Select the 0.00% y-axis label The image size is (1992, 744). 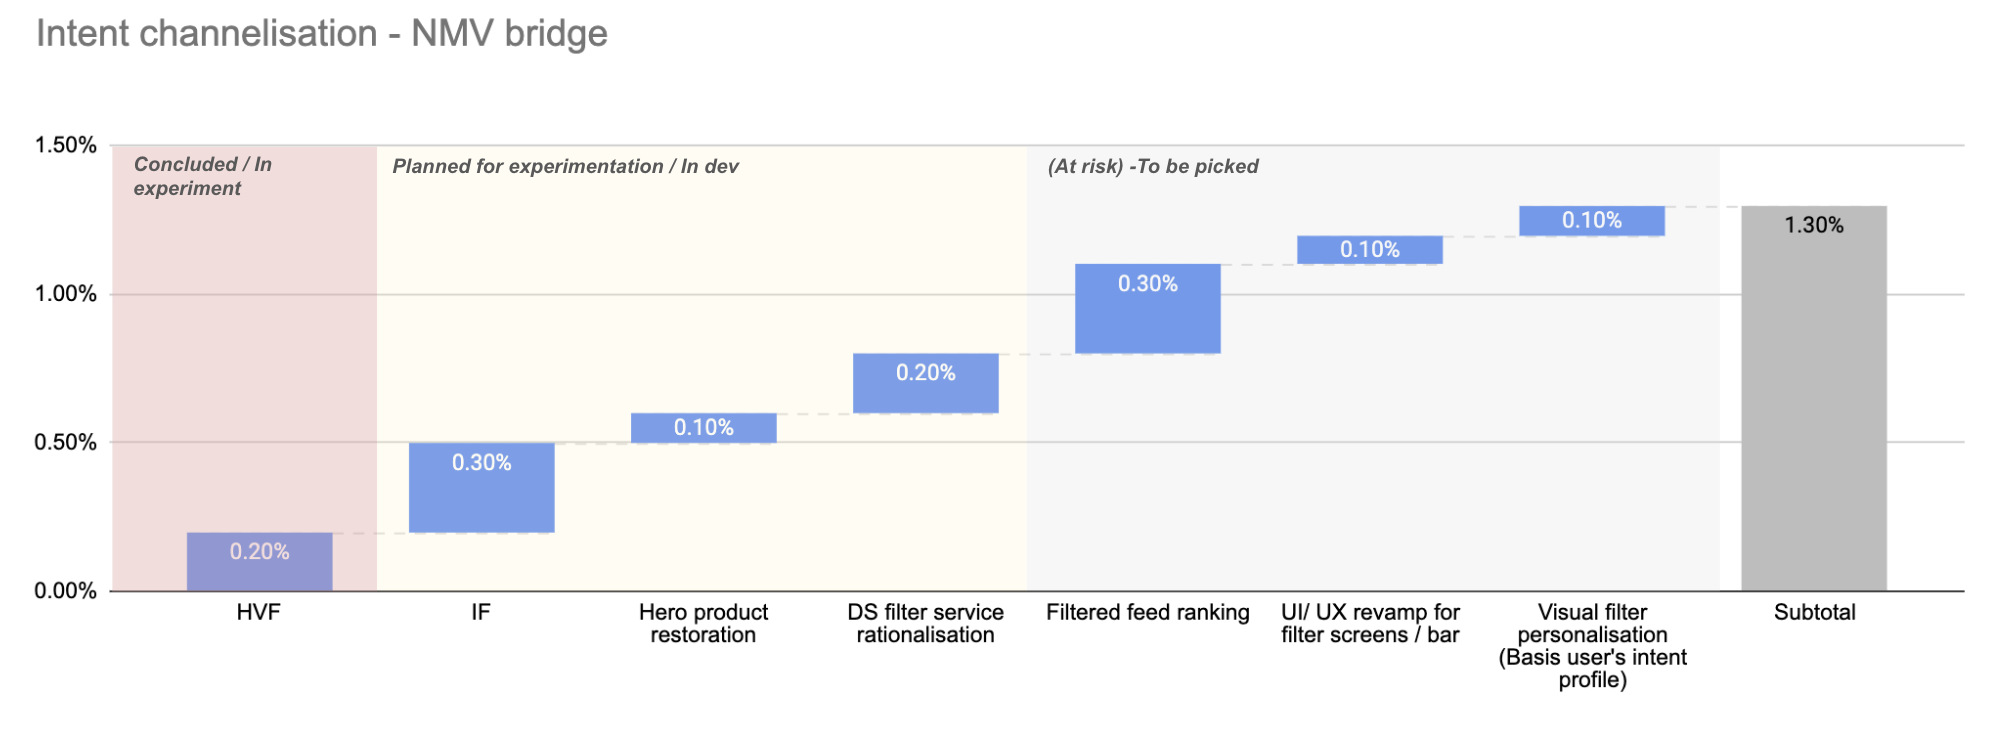pos(66,591)
